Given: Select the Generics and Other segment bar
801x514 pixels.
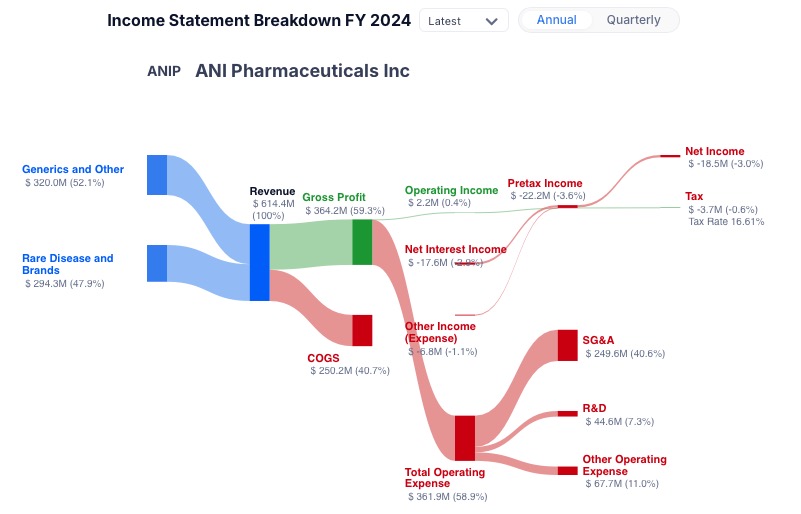Looking at the screenshot, I should coord(157,175).
